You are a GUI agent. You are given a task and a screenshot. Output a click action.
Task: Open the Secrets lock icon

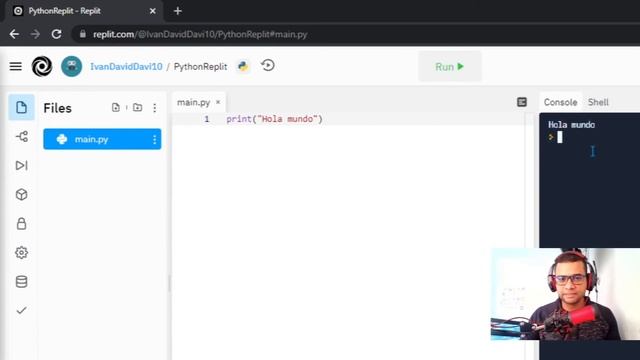pyautogui.click(x=21, y=223)
